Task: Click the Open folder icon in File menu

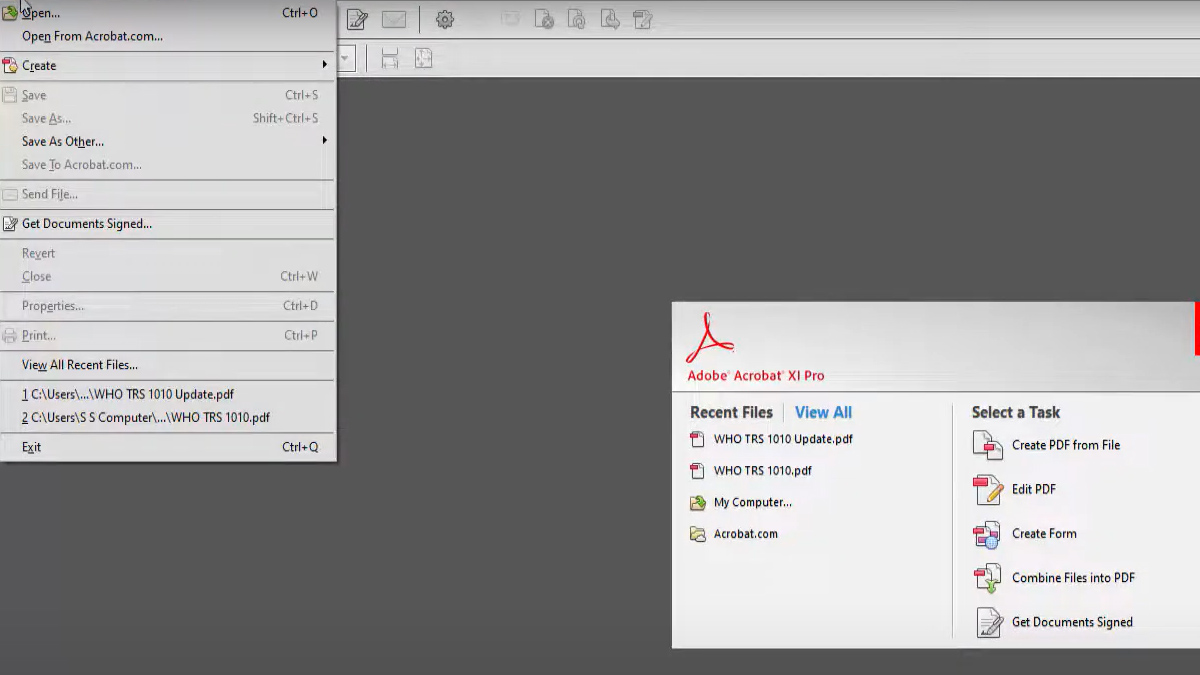Action: 10,13
